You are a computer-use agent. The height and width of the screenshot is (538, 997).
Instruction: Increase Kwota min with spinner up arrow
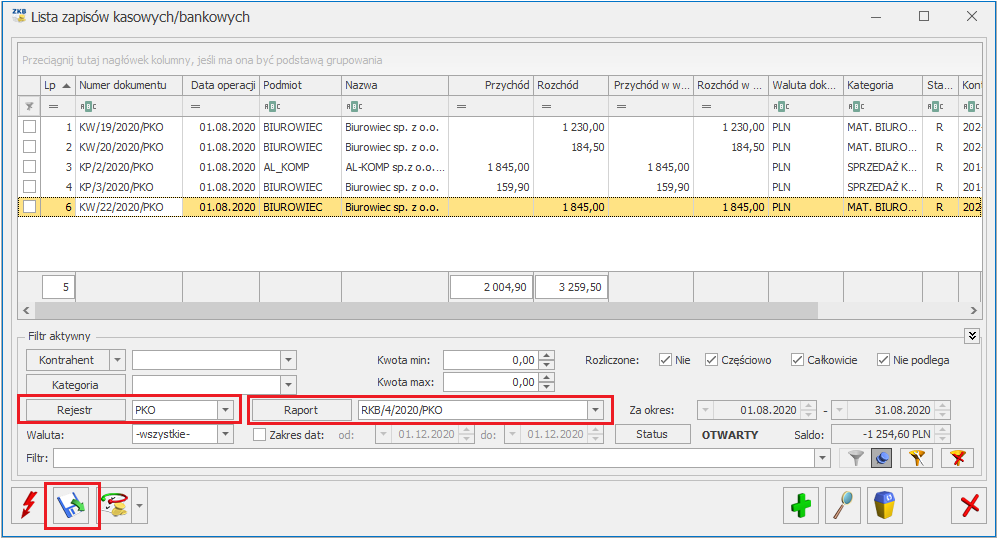point(546,355)
